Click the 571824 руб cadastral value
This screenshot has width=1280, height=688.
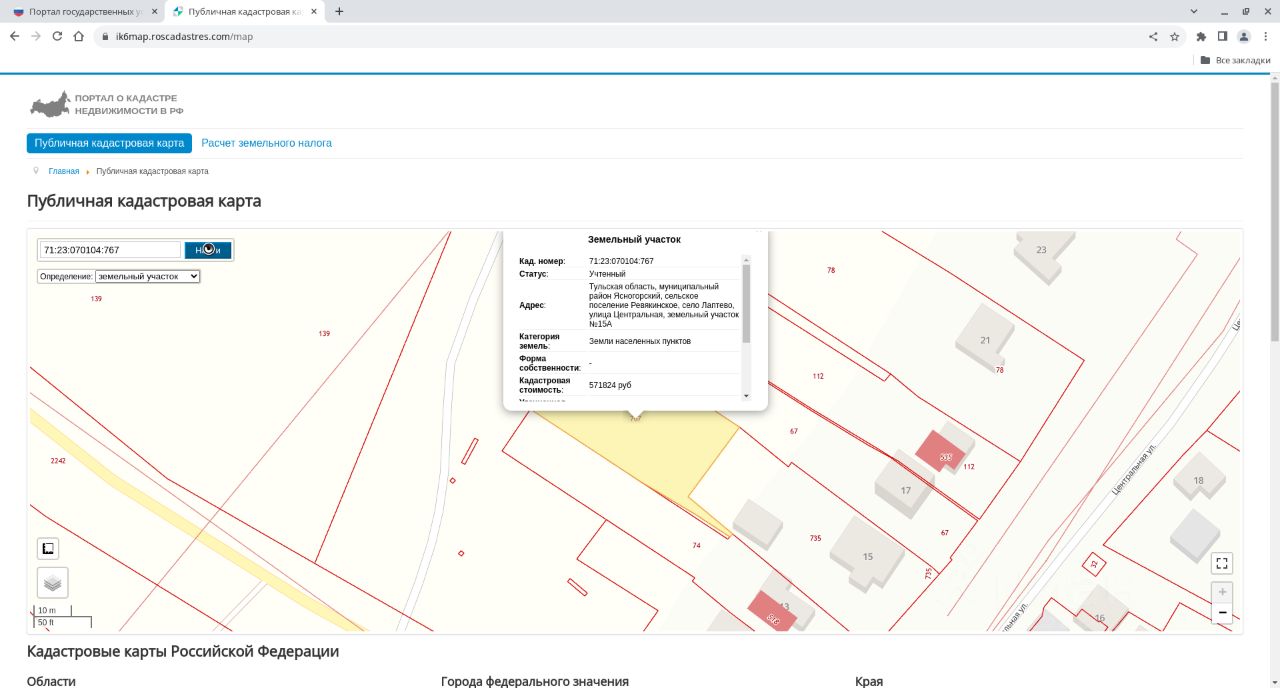(610, 385)
